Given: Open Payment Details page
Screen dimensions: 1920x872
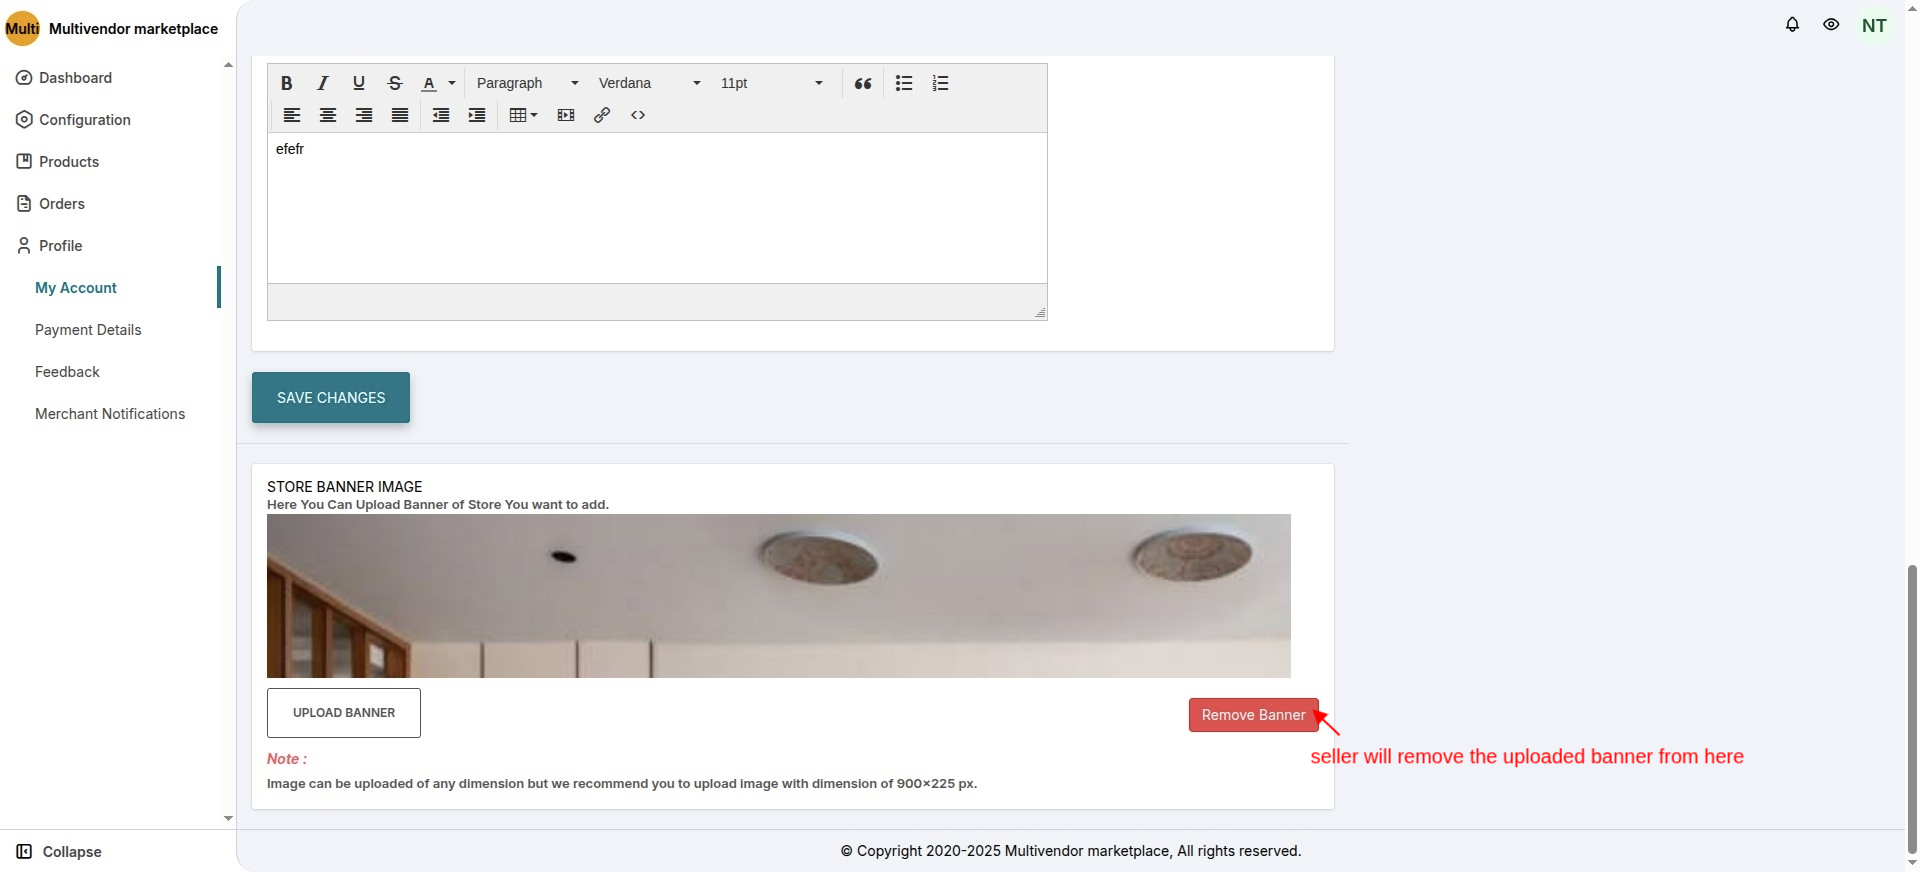Looking at the screenshot, I should click(88, 330).
